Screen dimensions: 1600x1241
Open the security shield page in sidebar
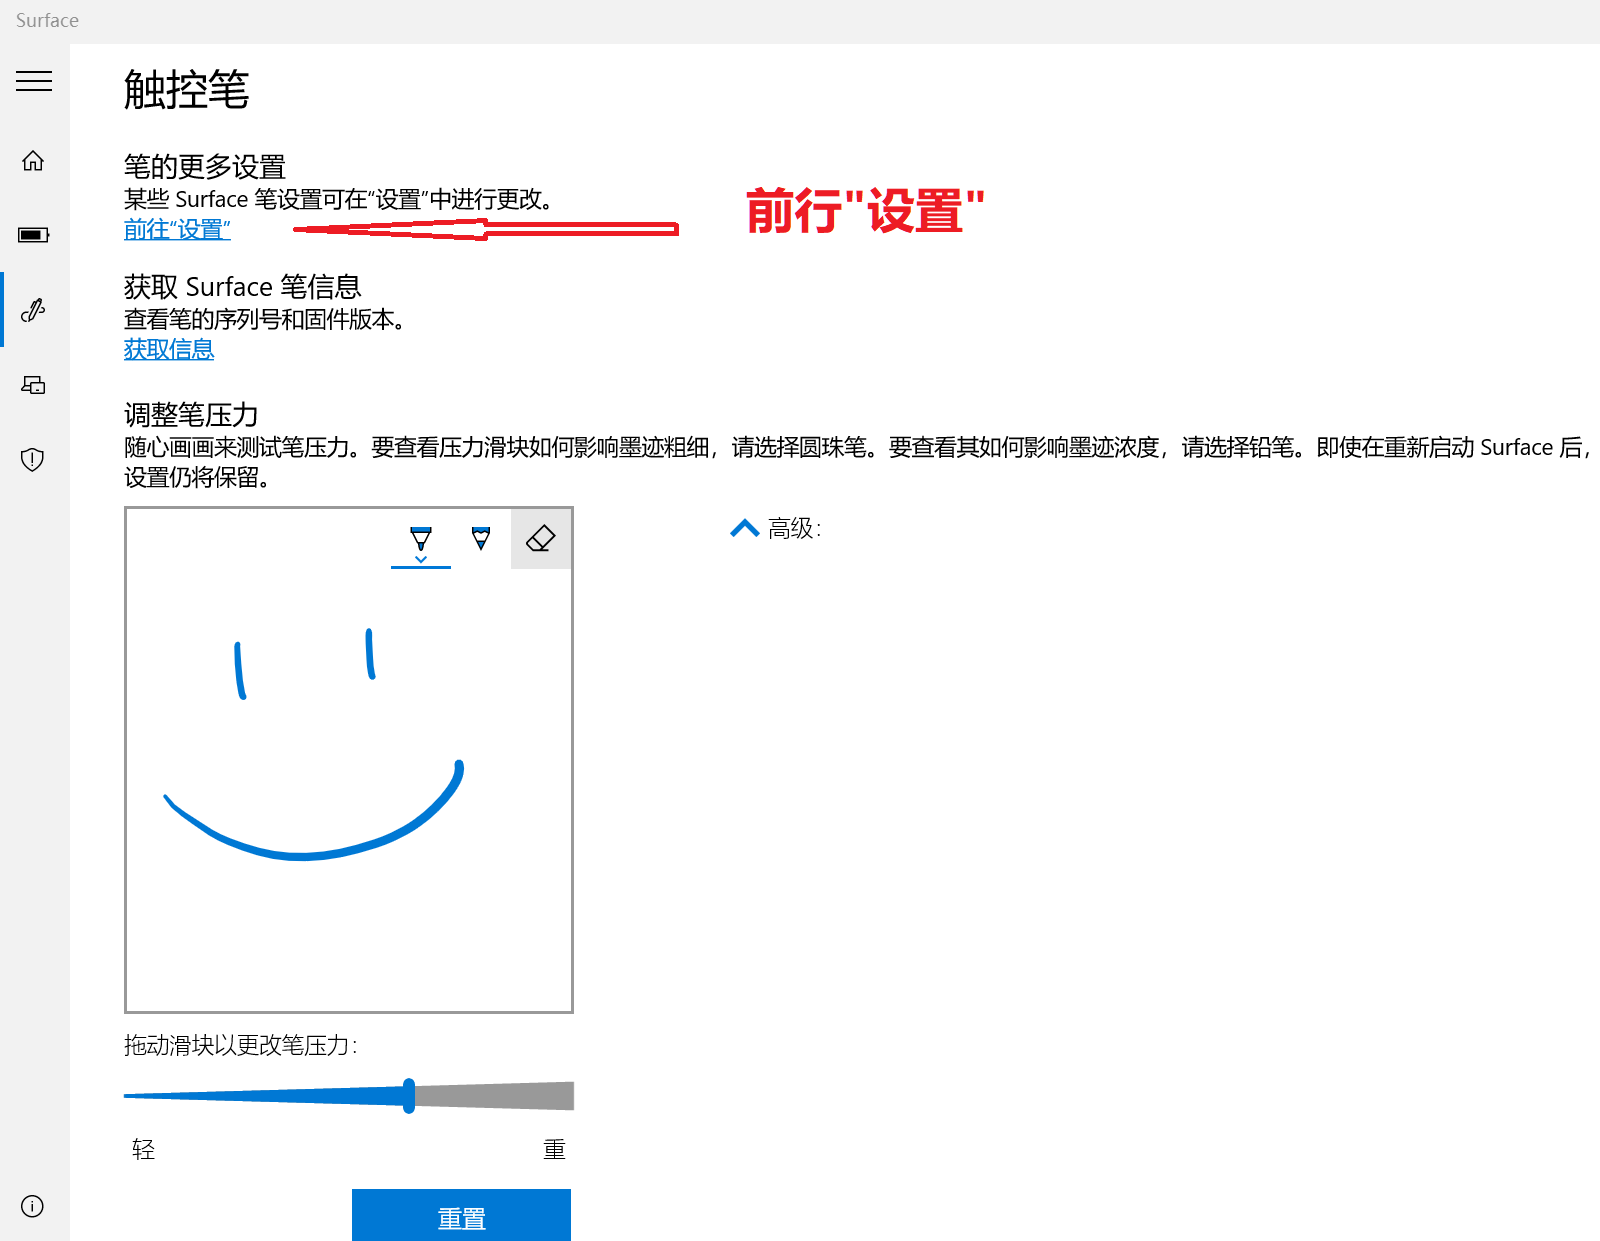point(33,459)
